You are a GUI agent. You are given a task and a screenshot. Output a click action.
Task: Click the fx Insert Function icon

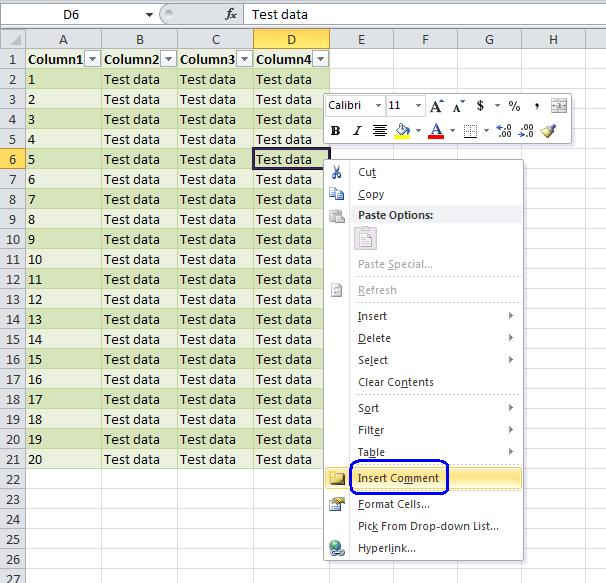tap(231, 14)
